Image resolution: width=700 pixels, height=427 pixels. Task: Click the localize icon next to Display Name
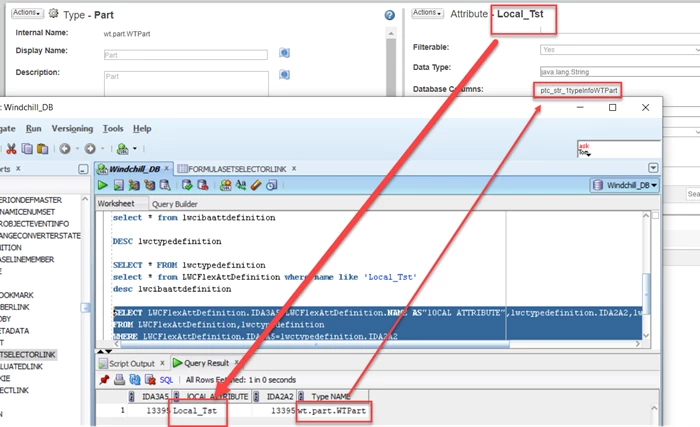pos(284,53)
